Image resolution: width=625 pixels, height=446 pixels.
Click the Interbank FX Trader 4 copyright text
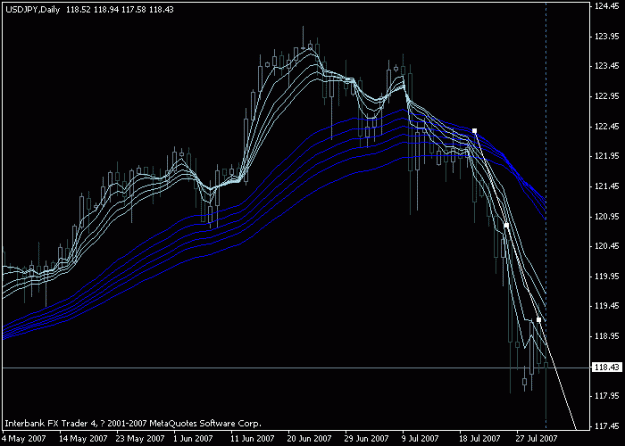[133, 423]
